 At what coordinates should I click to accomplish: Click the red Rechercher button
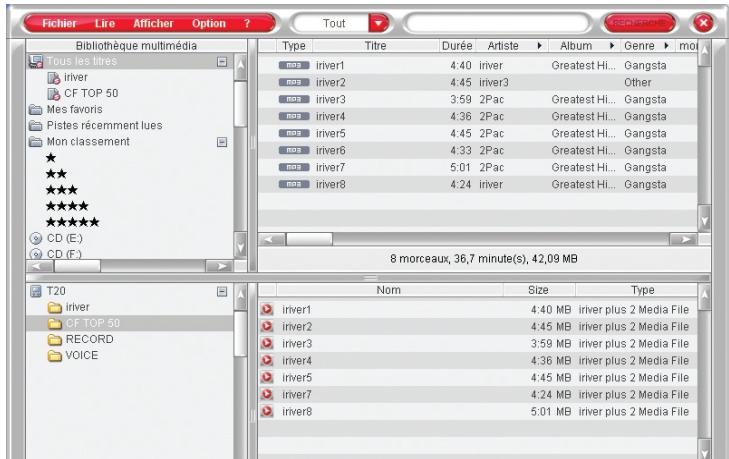pos(639,23)
